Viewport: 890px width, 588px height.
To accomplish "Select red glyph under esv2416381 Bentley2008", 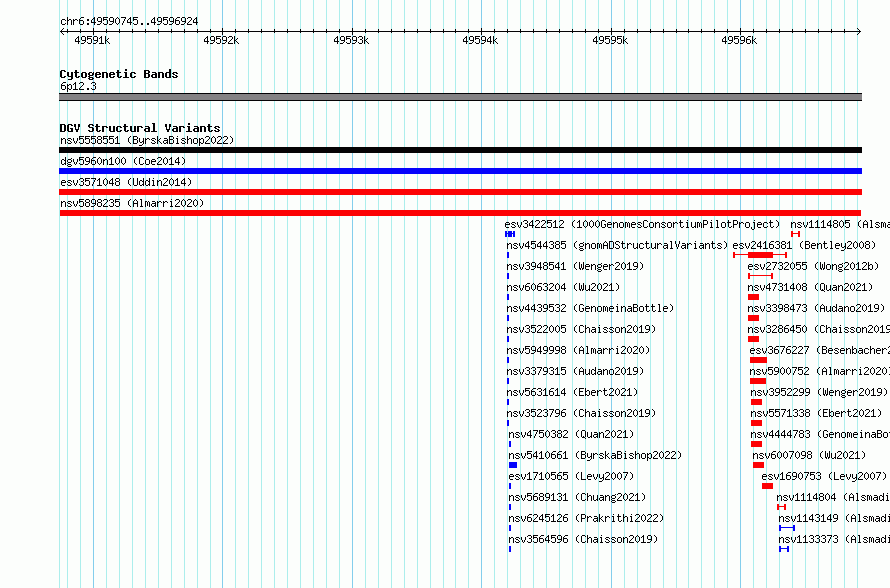I will tap(760, 255).
